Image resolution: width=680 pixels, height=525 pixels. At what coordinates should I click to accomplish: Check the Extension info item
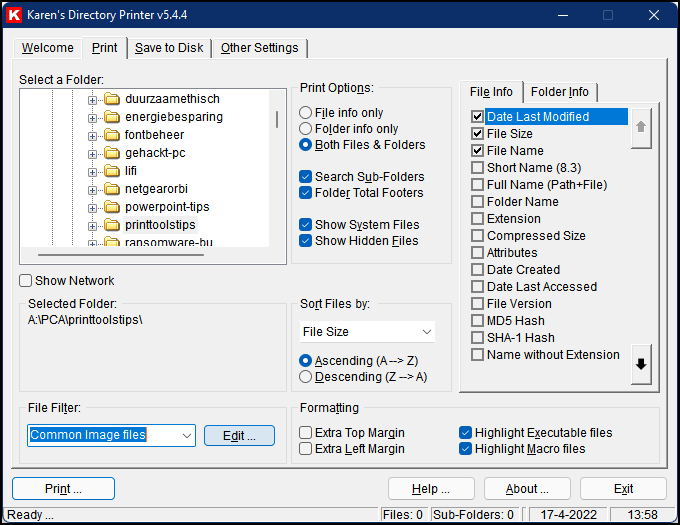click(x=477, y=219)
